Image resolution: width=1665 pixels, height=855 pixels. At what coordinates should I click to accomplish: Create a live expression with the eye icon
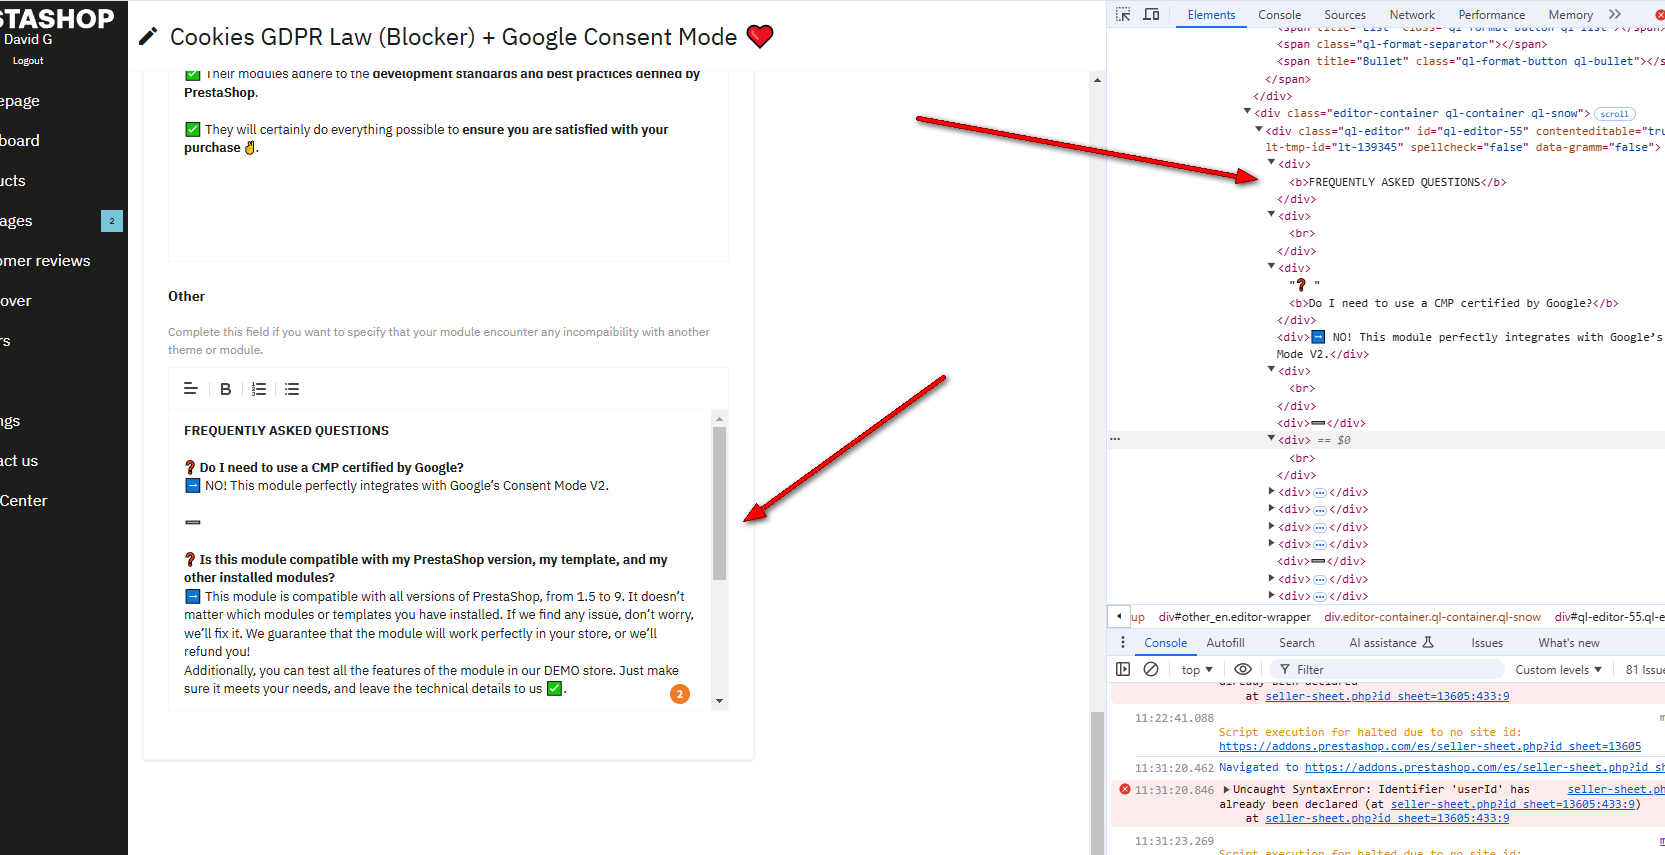(1243, 669)
